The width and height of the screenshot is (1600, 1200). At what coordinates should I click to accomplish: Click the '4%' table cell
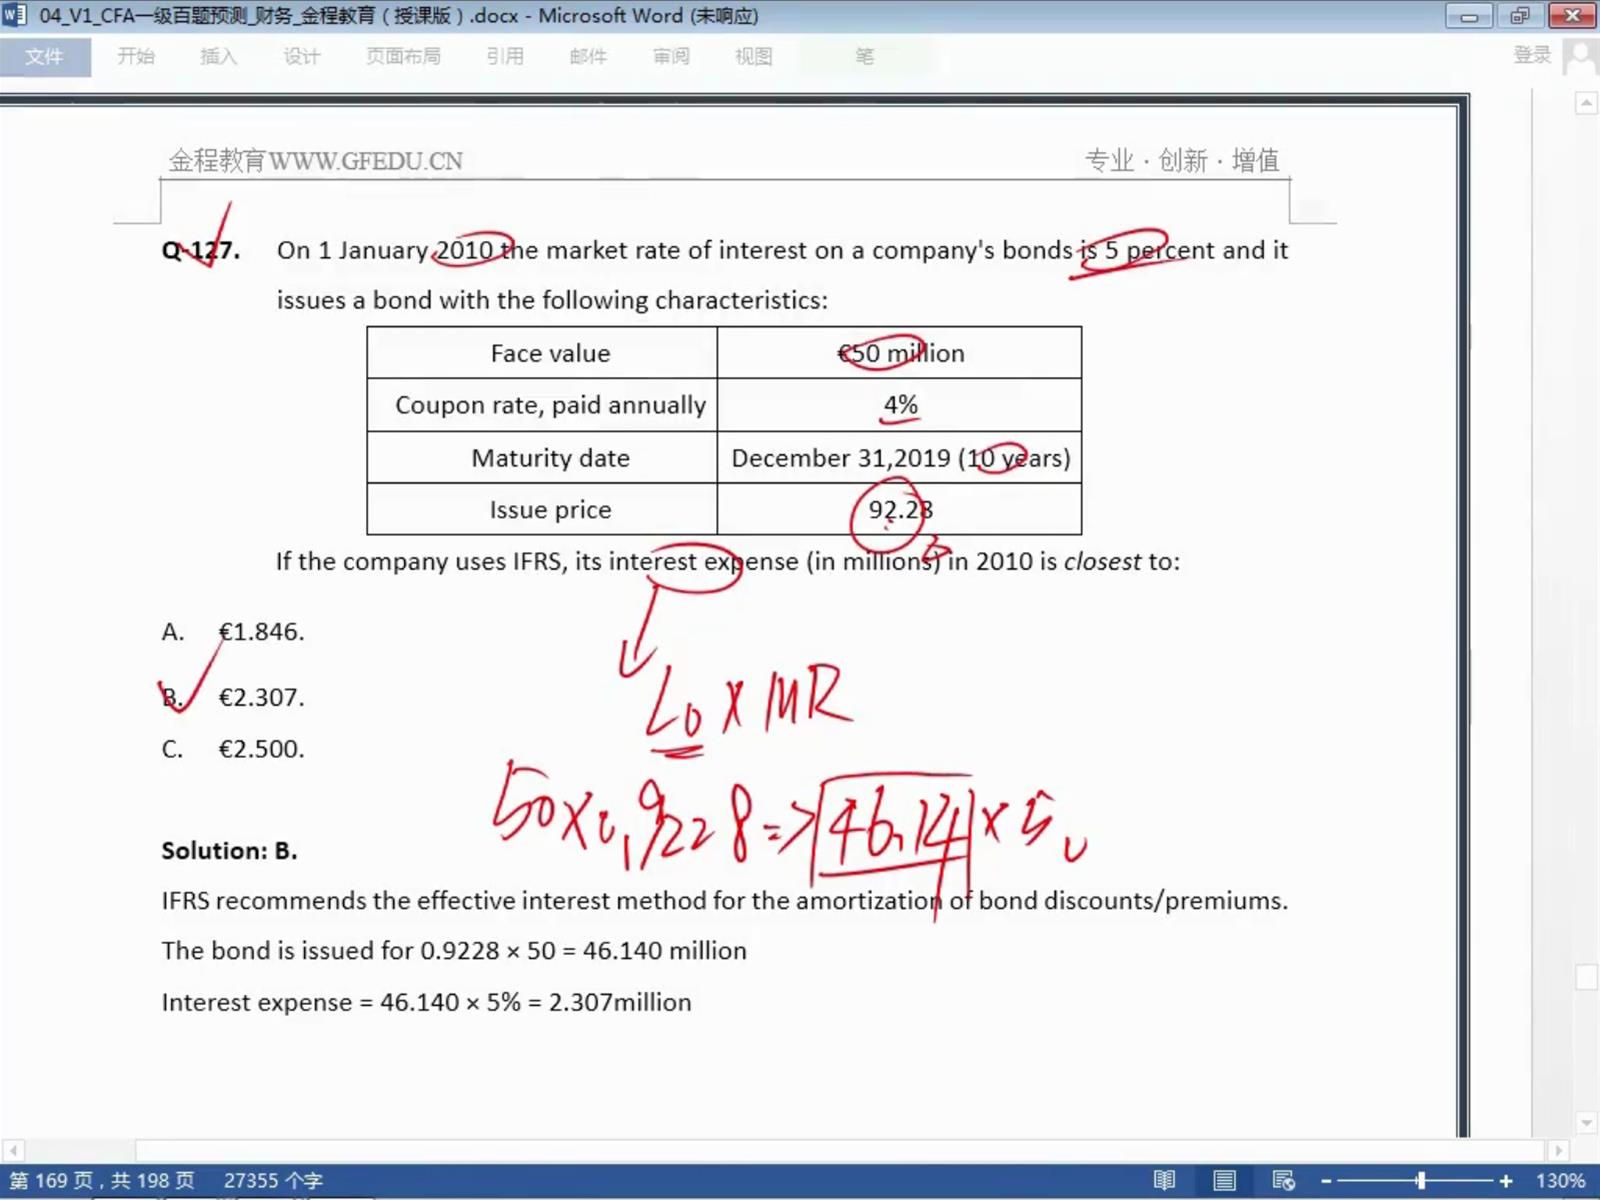point(900,405)
